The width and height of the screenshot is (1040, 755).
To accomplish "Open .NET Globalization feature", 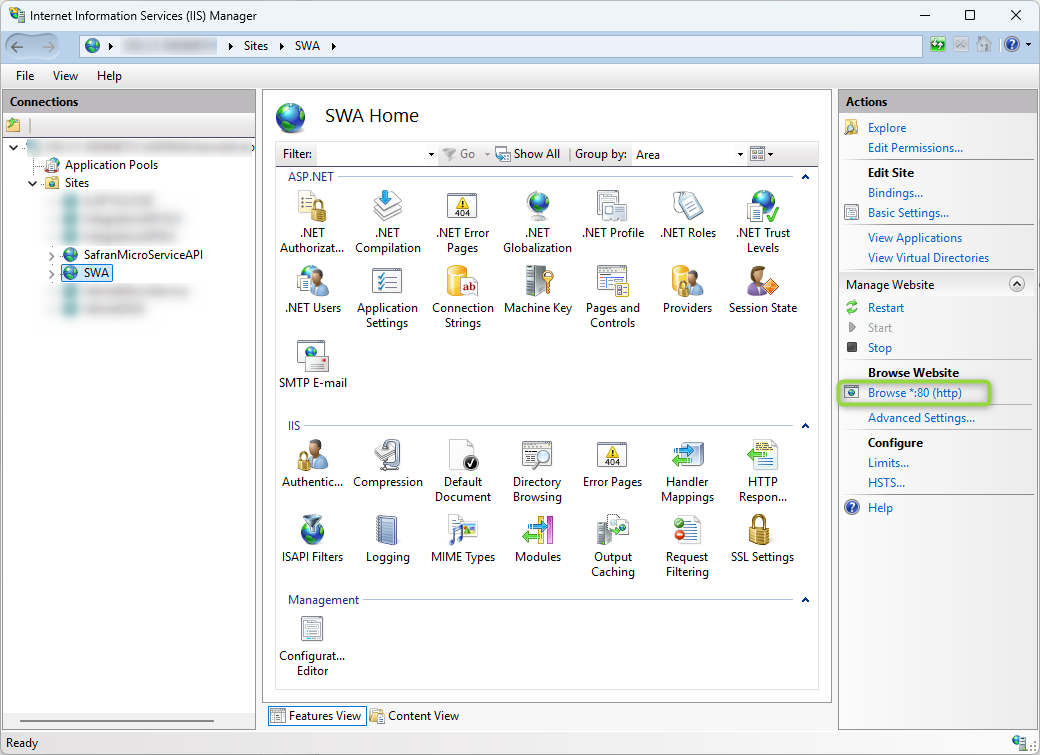I will 537,222.
